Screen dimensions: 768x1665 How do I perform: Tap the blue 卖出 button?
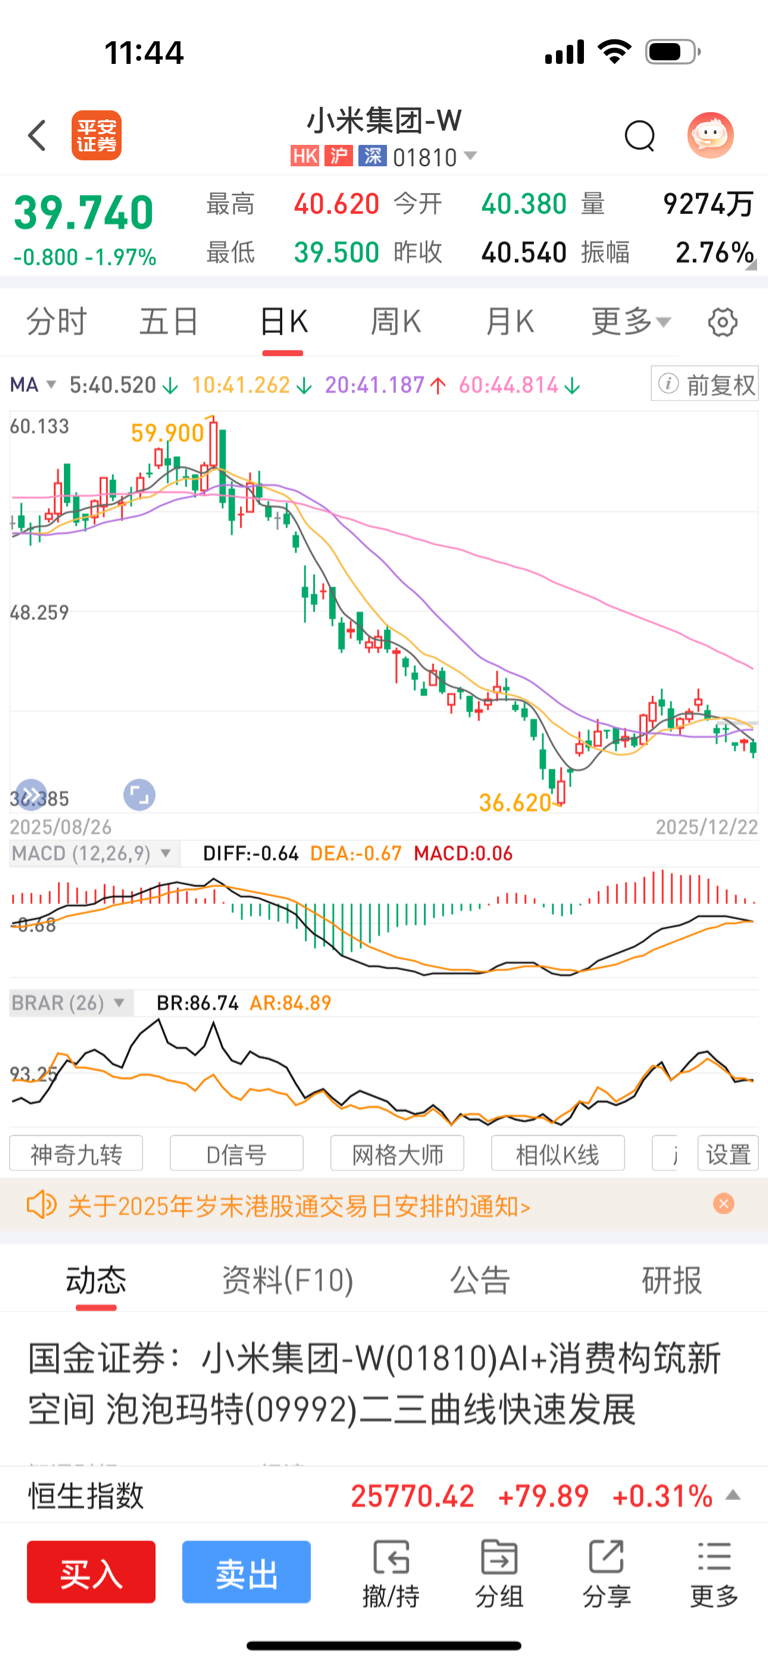tap(246, 1572)
